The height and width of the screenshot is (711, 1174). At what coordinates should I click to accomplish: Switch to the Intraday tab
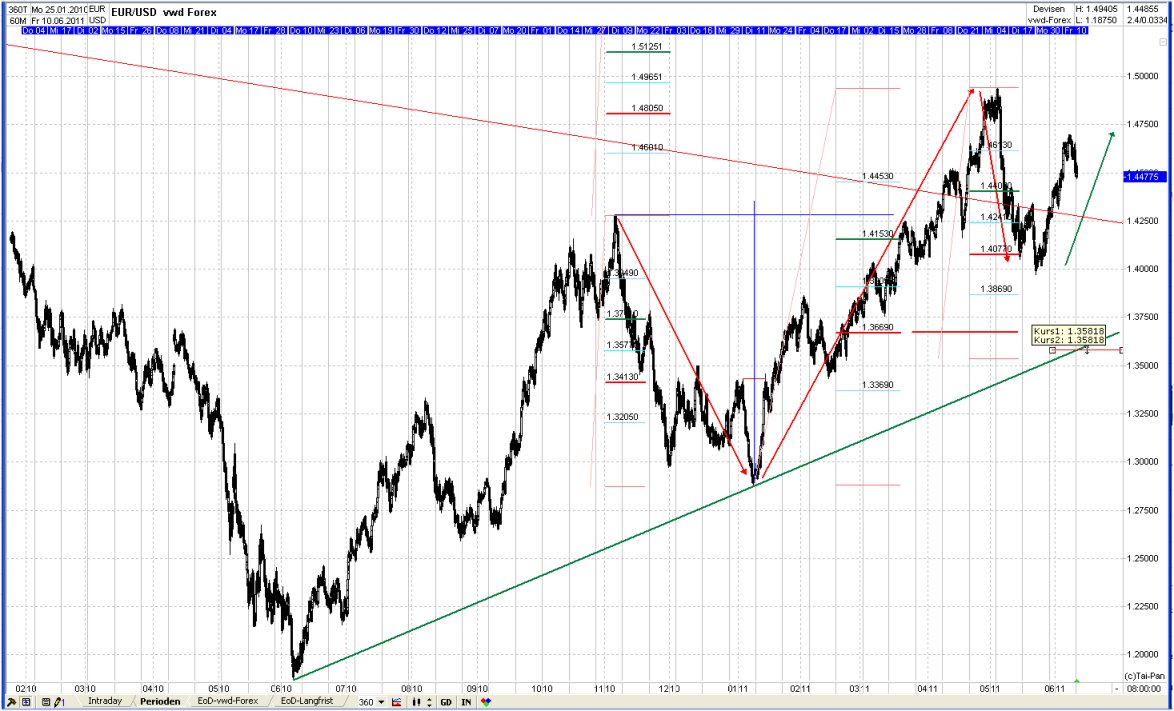(x=104, y=700)
